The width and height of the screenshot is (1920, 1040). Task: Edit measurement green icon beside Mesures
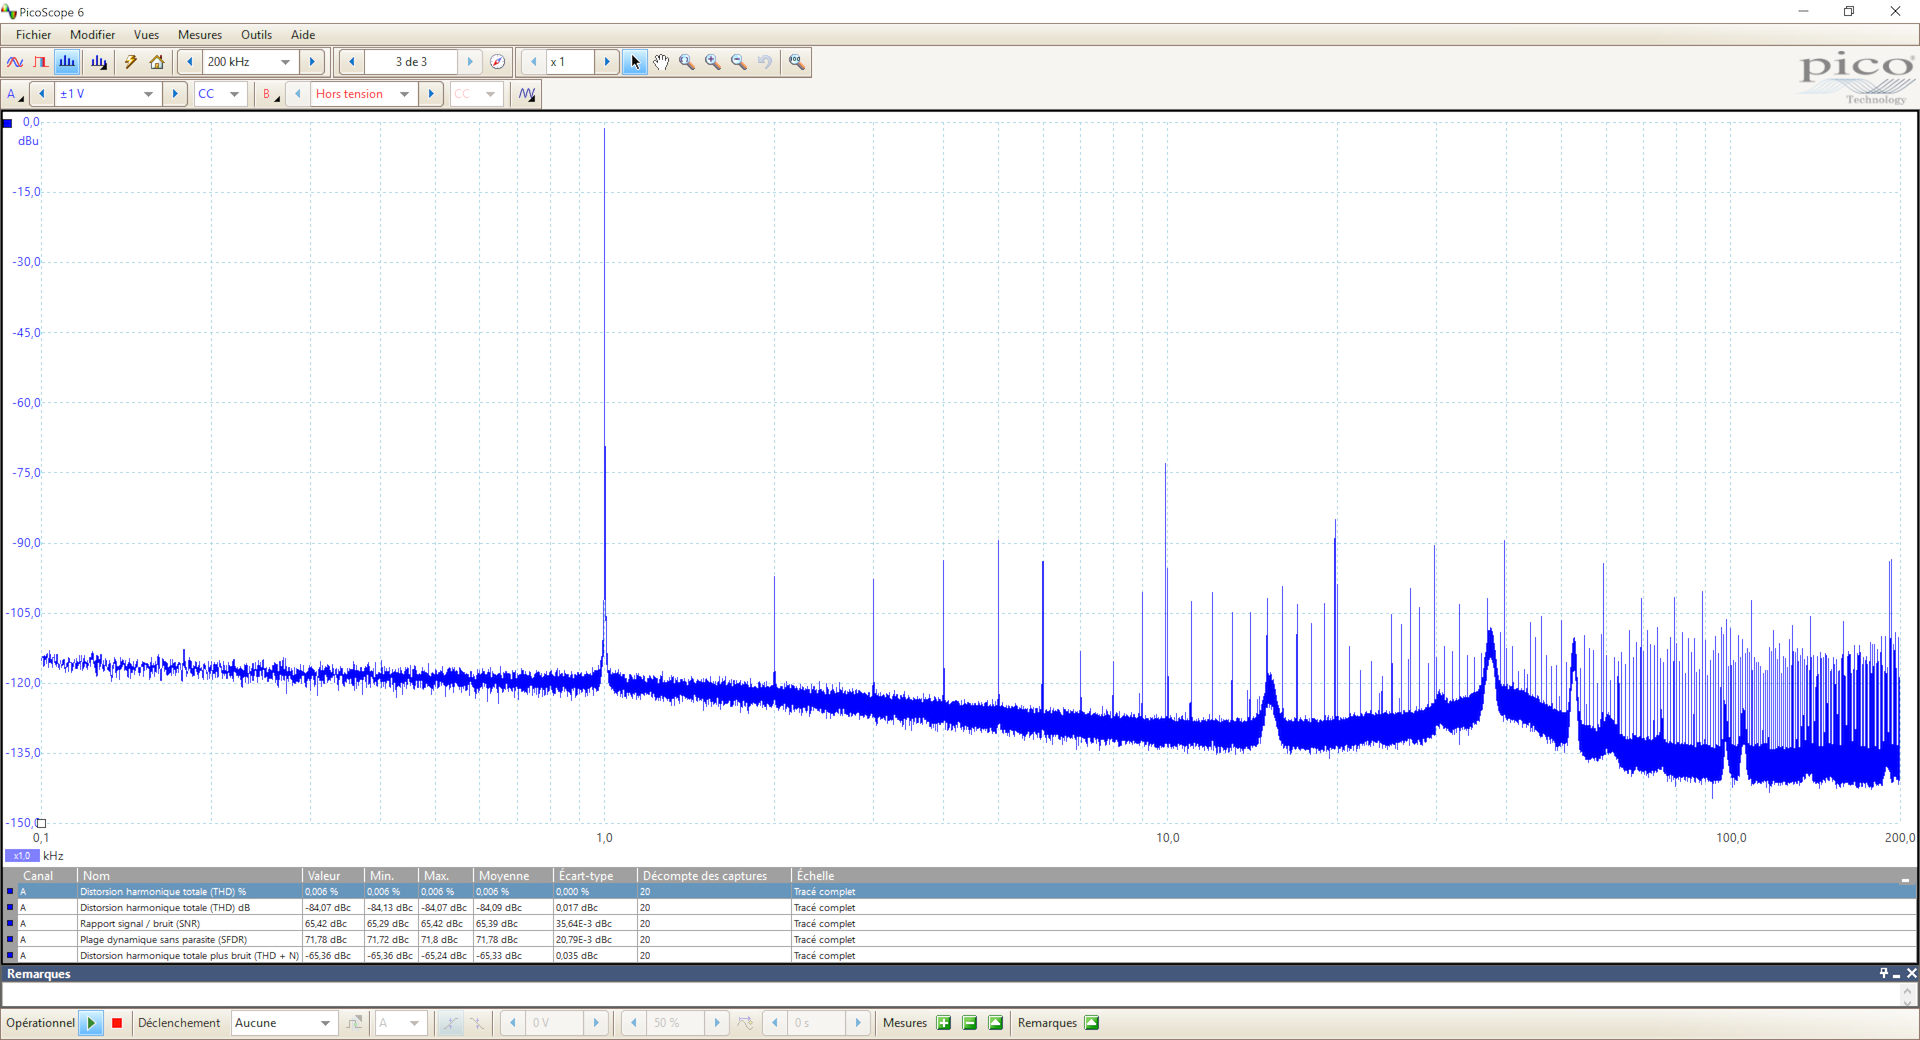996,1023
